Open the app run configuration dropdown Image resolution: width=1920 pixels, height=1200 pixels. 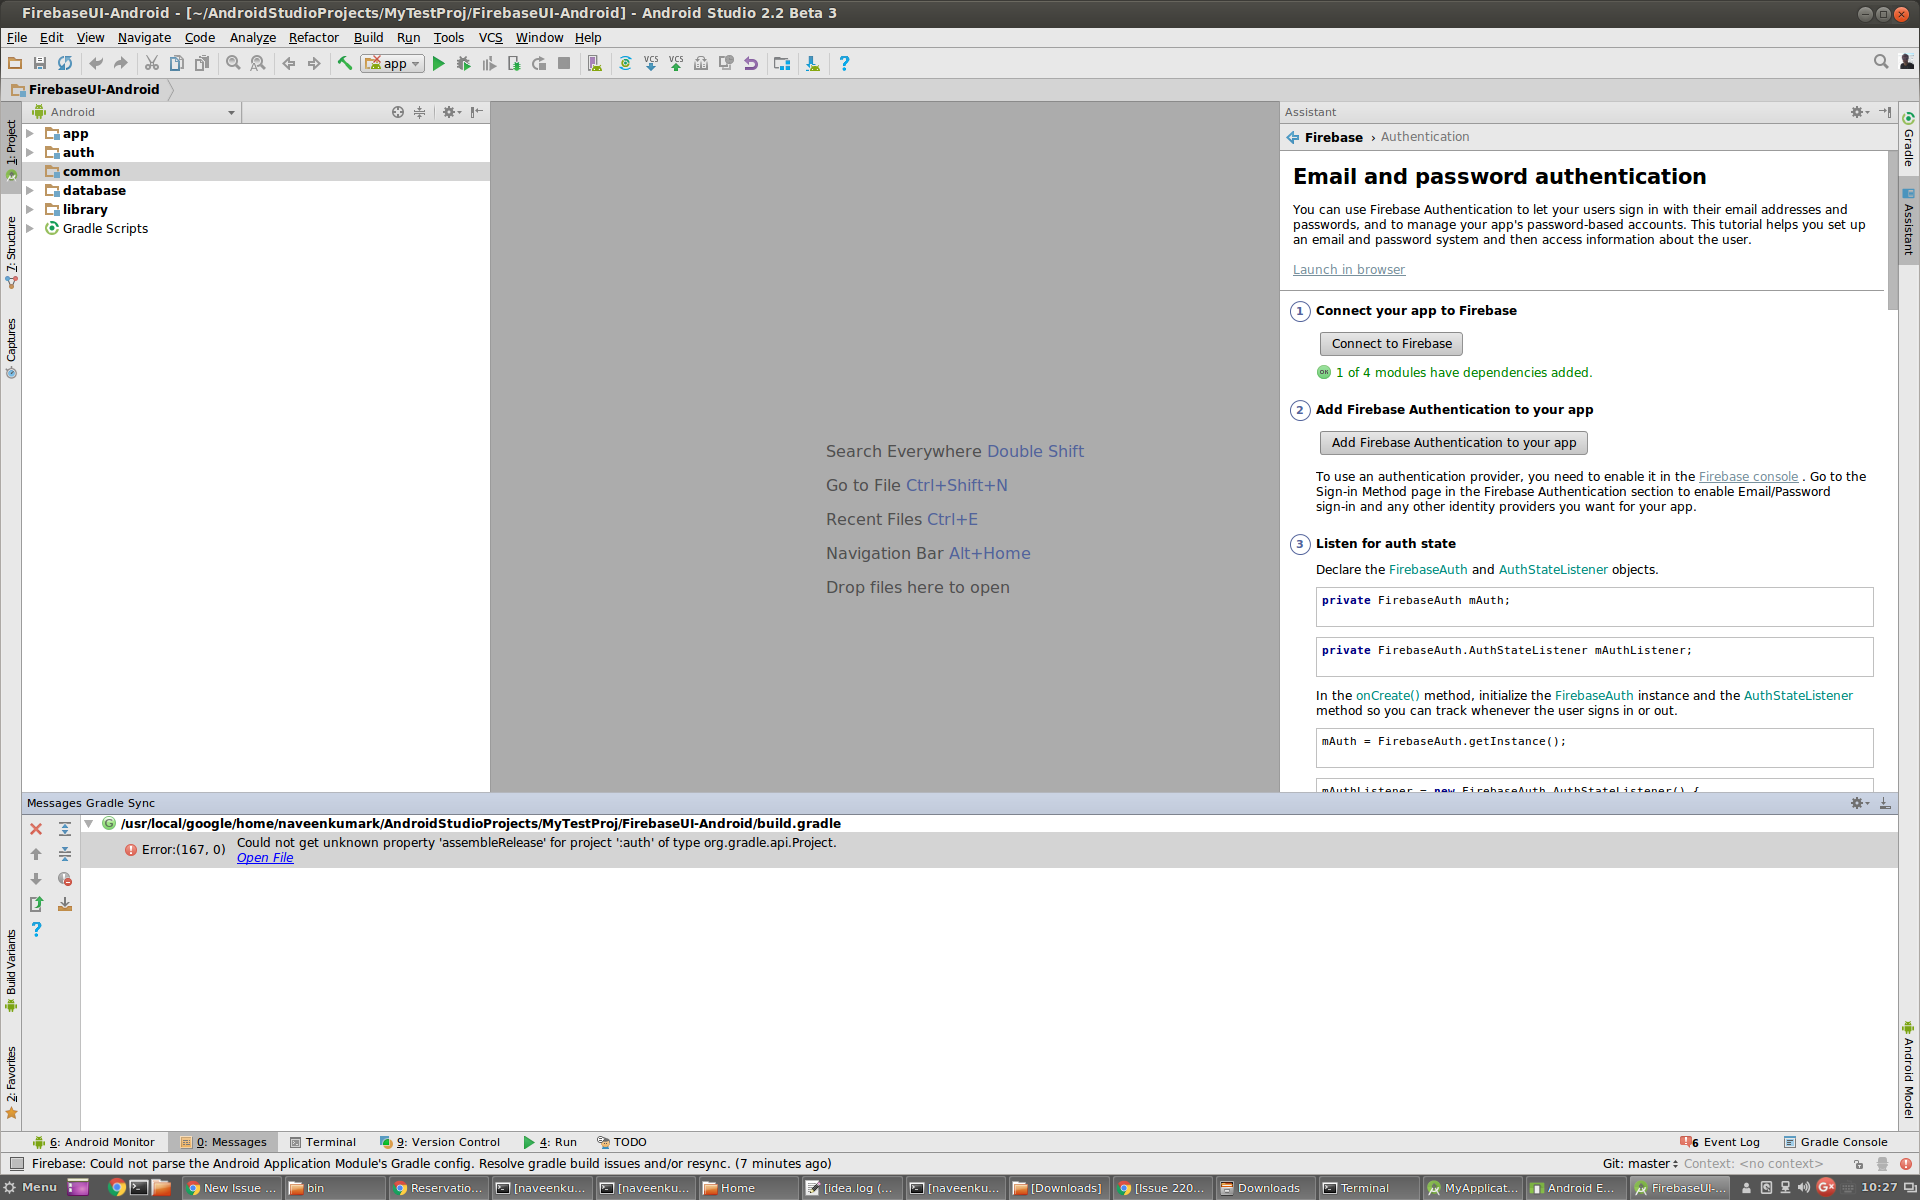394,63
